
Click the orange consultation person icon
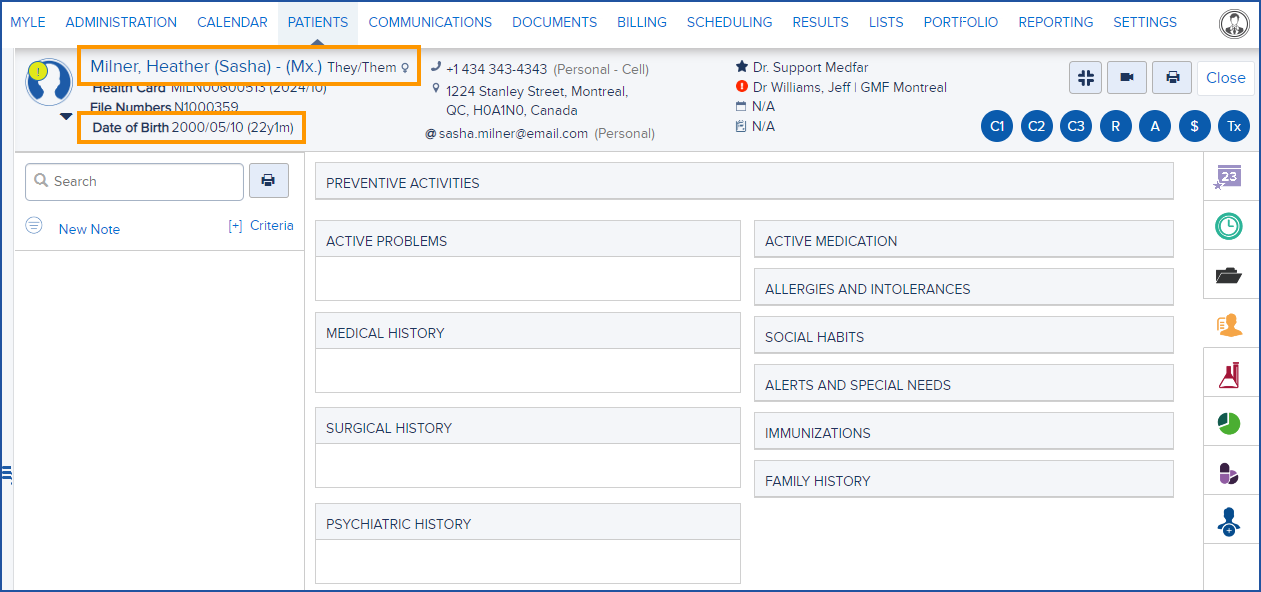click(1231, 323)
